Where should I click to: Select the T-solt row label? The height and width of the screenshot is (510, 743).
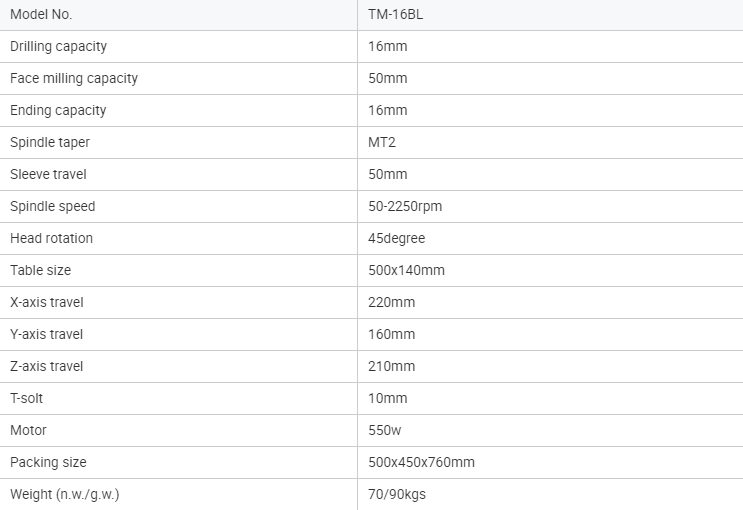click(27, 398)
